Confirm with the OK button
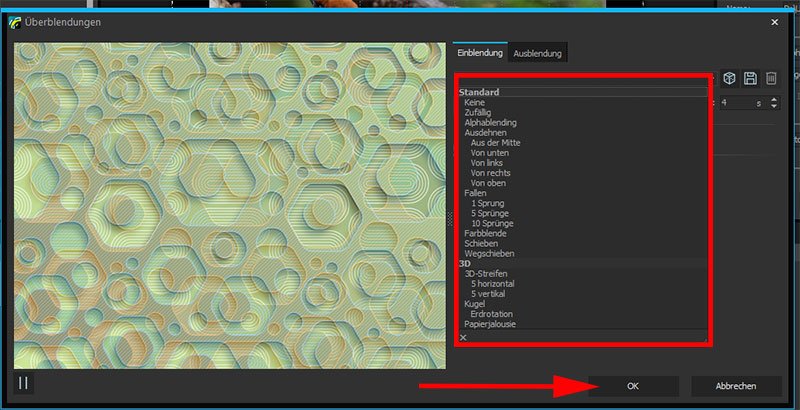Screen dimensions: 800x410 tap(633, 386)
